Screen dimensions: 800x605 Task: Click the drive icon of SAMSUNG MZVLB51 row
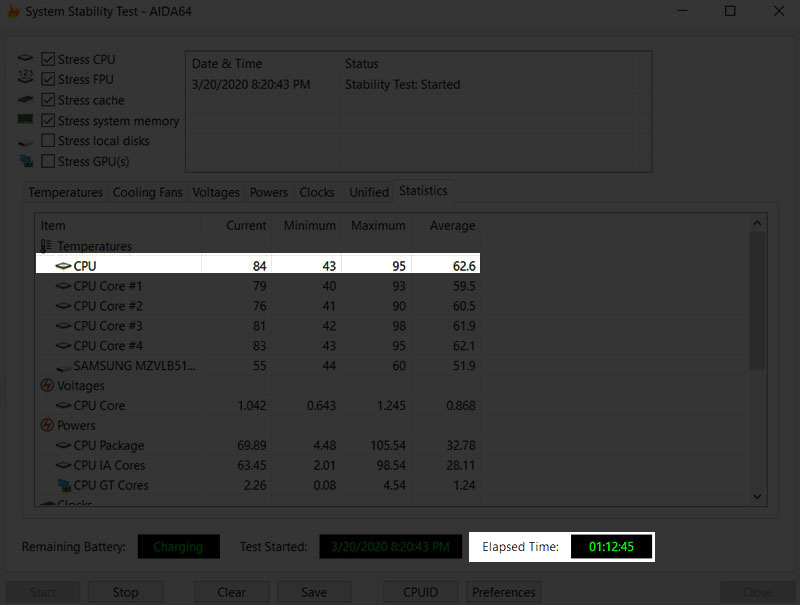click(63, 367)
